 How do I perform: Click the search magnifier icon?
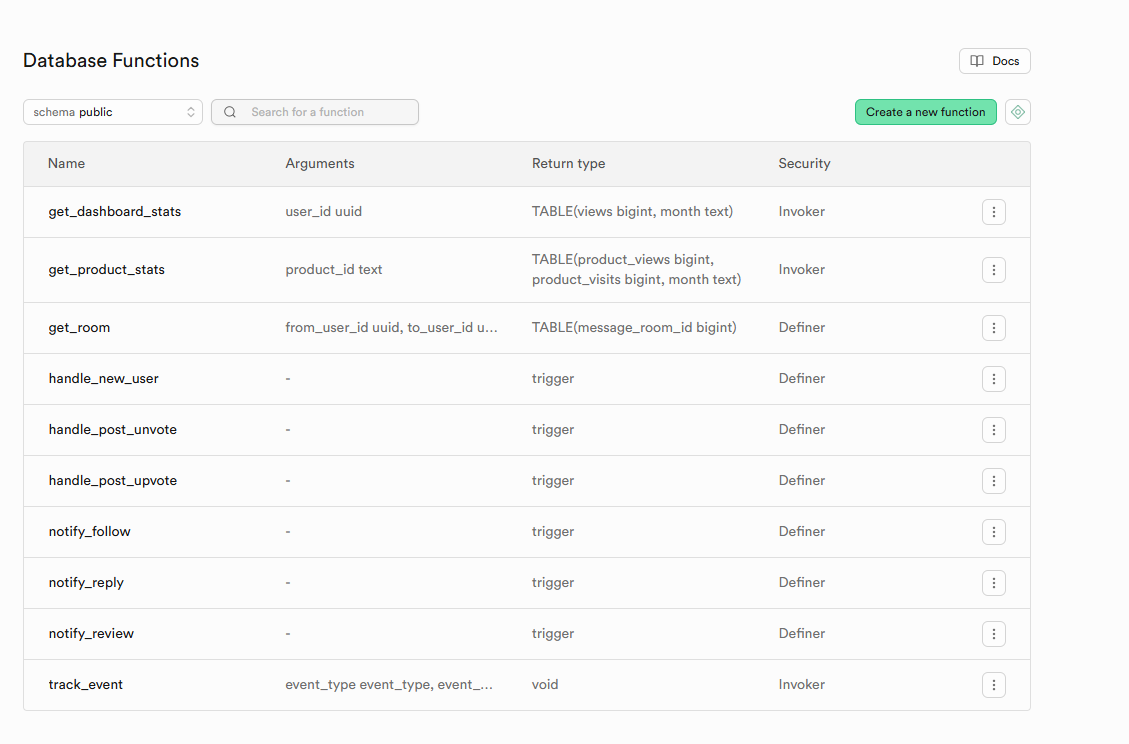pyautogui.click(x=230, y=112)
